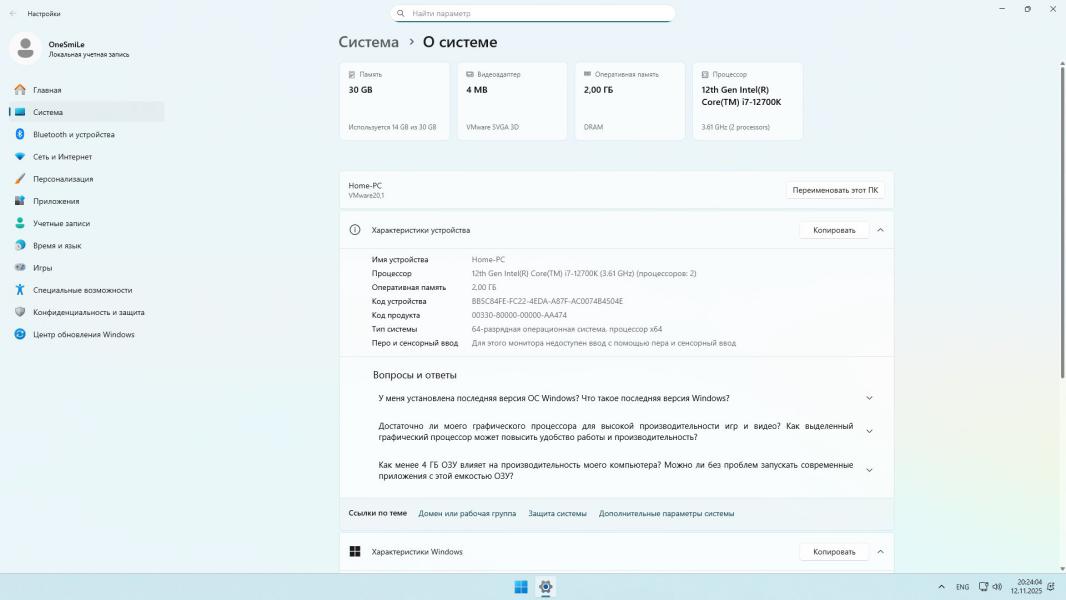Open Сеть и Интернет via its Wi-Fi icon
The width and height of the screenshot is (1066, 600).
20,157
